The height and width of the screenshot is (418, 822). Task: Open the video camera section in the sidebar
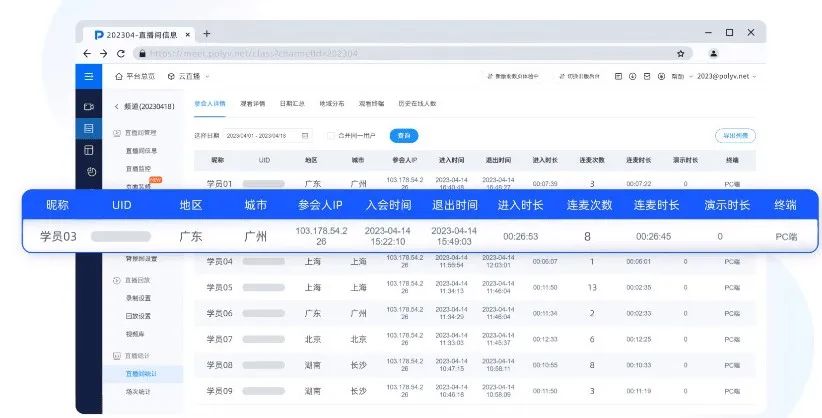click(88, 106)
